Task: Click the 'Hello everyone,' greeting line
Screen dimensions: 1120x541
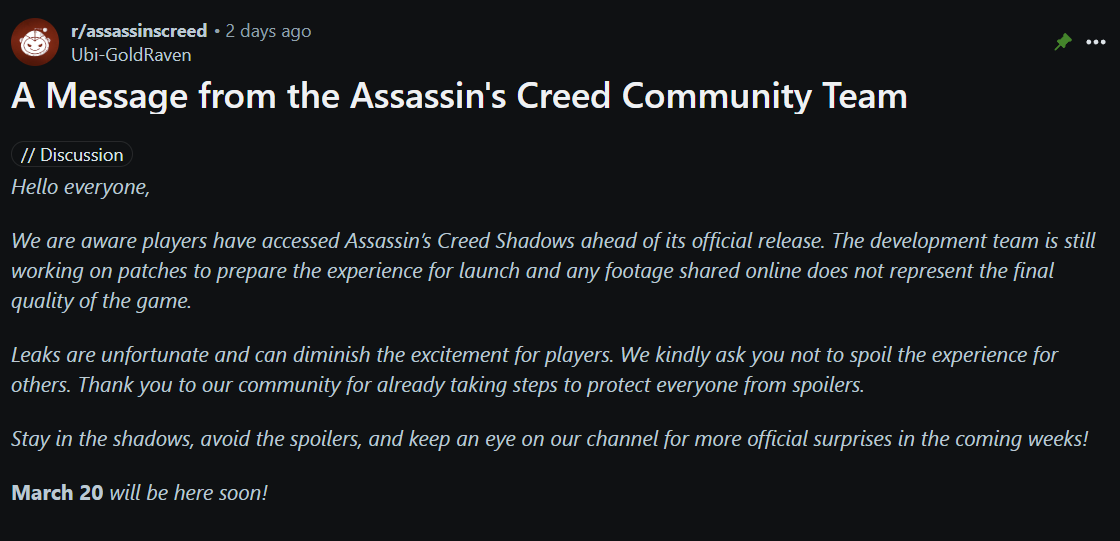Action: coord(81,188)
